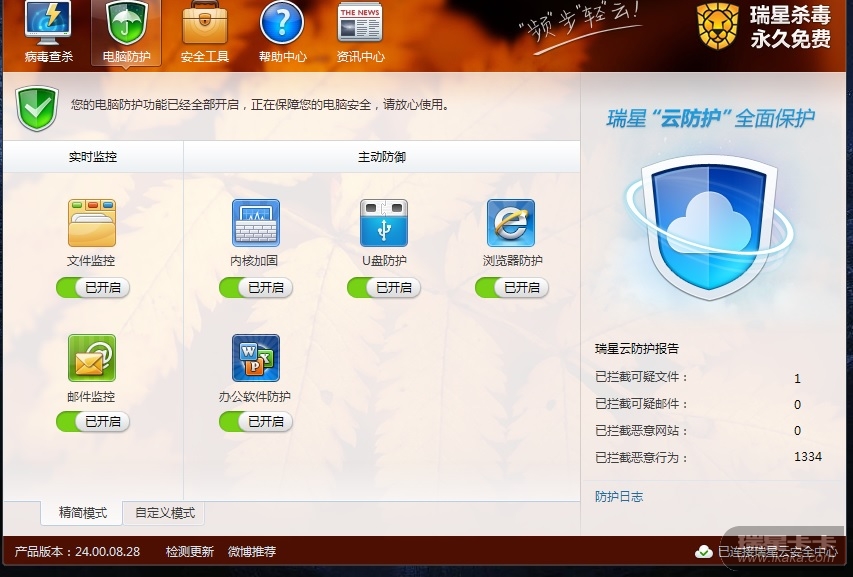Click the 办公软件防护 label
Viewport: 853px width, 577px height.
(255, 396)
